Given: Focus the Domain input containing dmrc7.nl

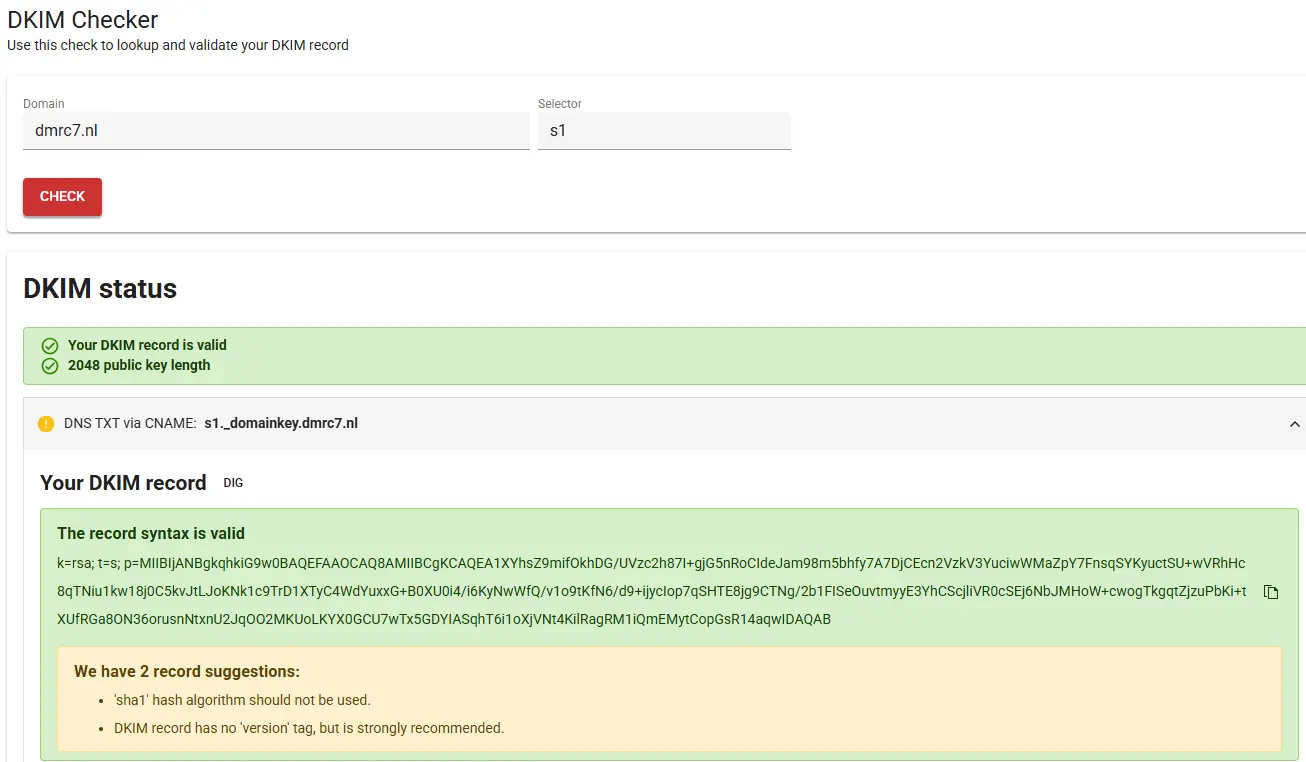Looking at the screenshot, I should pyautogui.click(x=275, y=131).
